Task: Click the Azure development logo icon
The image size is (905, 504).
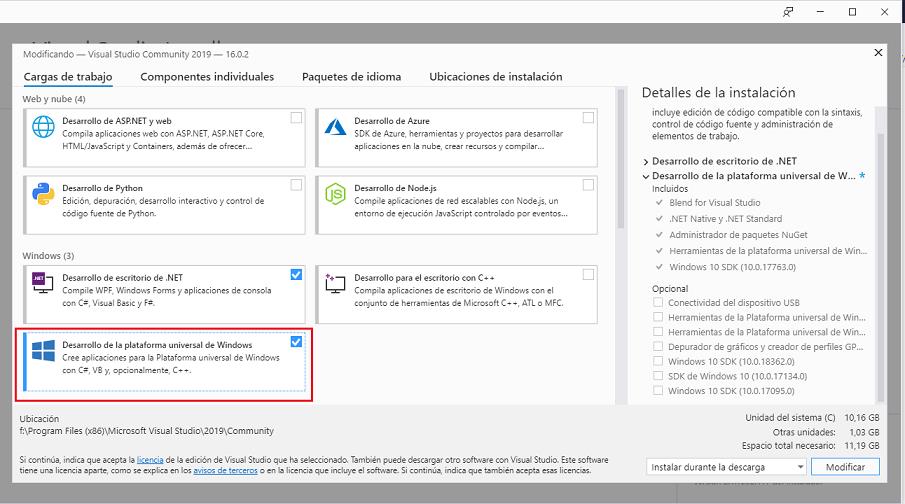Action: [335, 126]
